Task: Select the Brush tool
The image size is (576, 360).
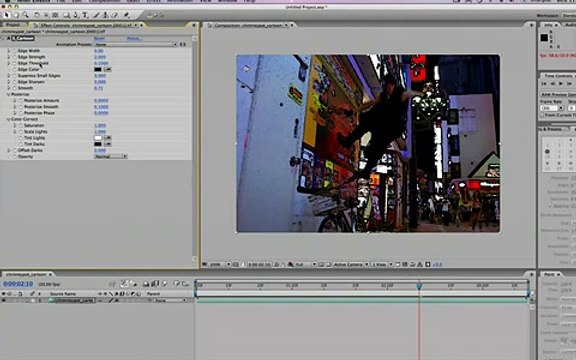Action: (x=97, y=15)
